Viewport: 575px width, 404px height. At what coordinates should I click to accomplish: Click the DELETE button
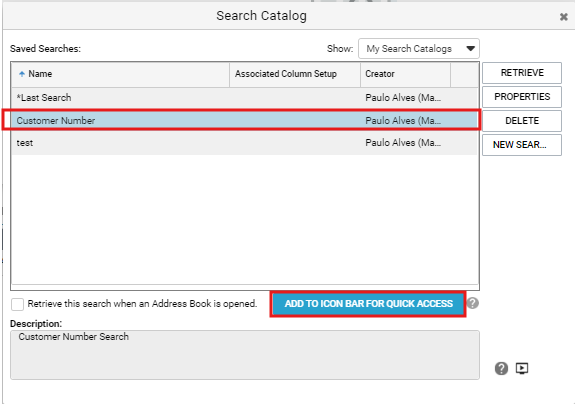tap(522, 121)
